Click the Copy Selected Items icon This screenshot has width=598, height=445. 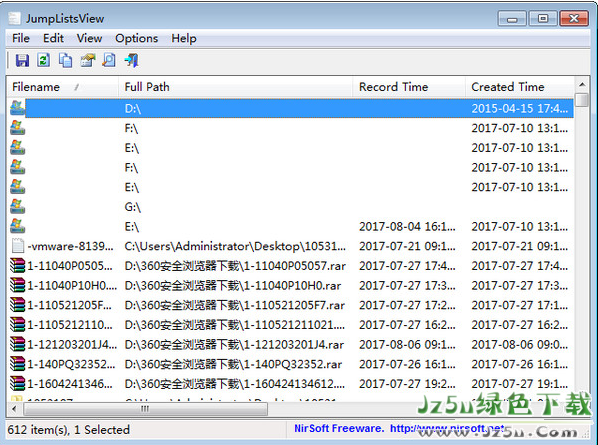pos(66,60)
